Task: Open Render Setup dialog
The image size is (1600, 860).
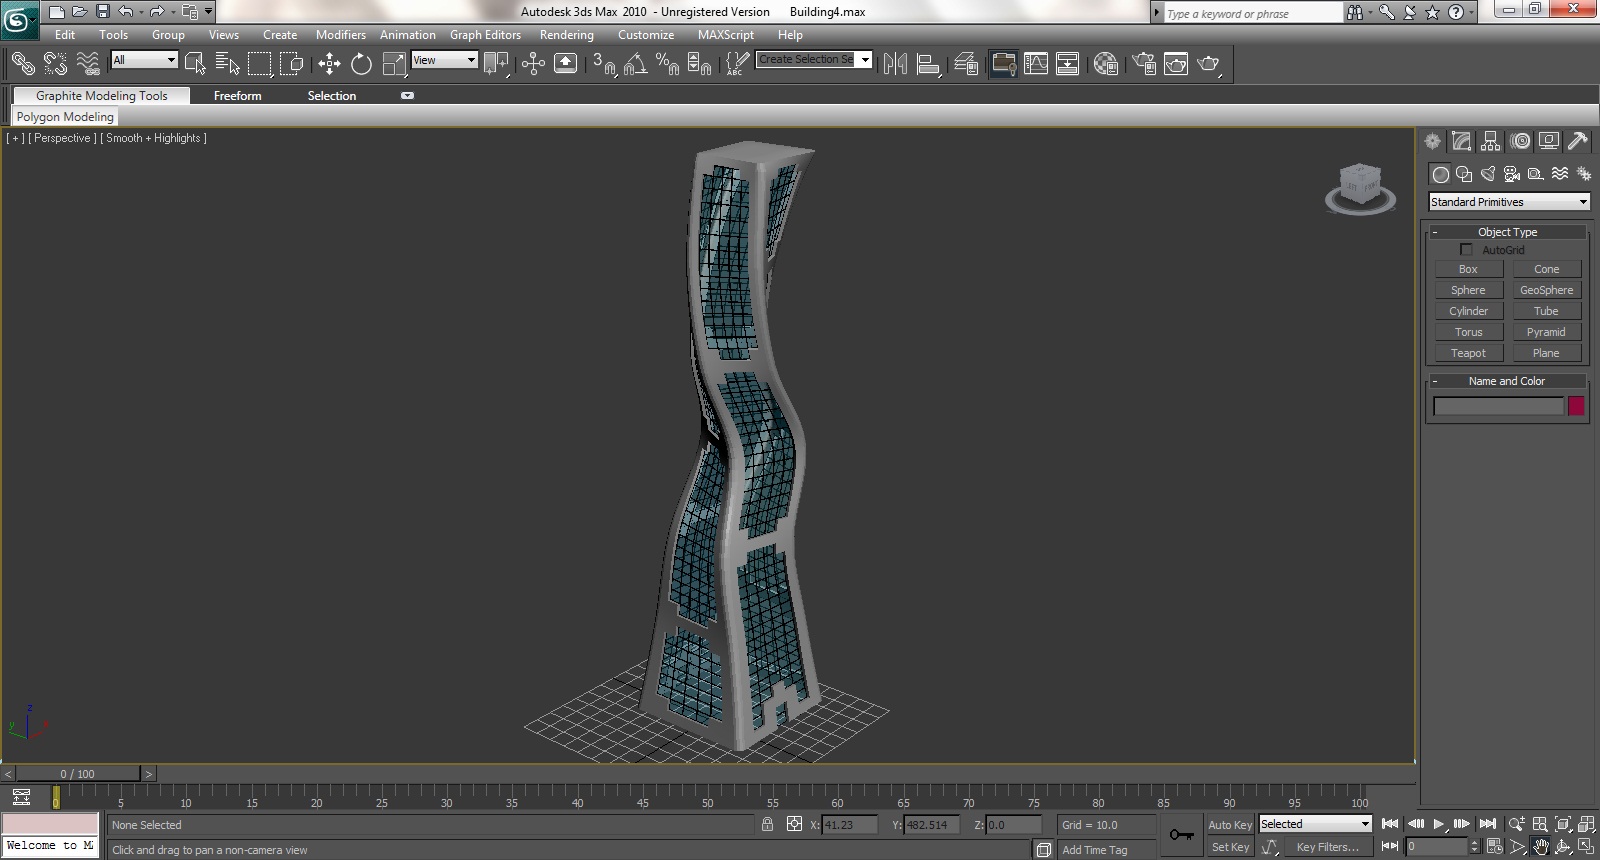Action: (1143, 64)
